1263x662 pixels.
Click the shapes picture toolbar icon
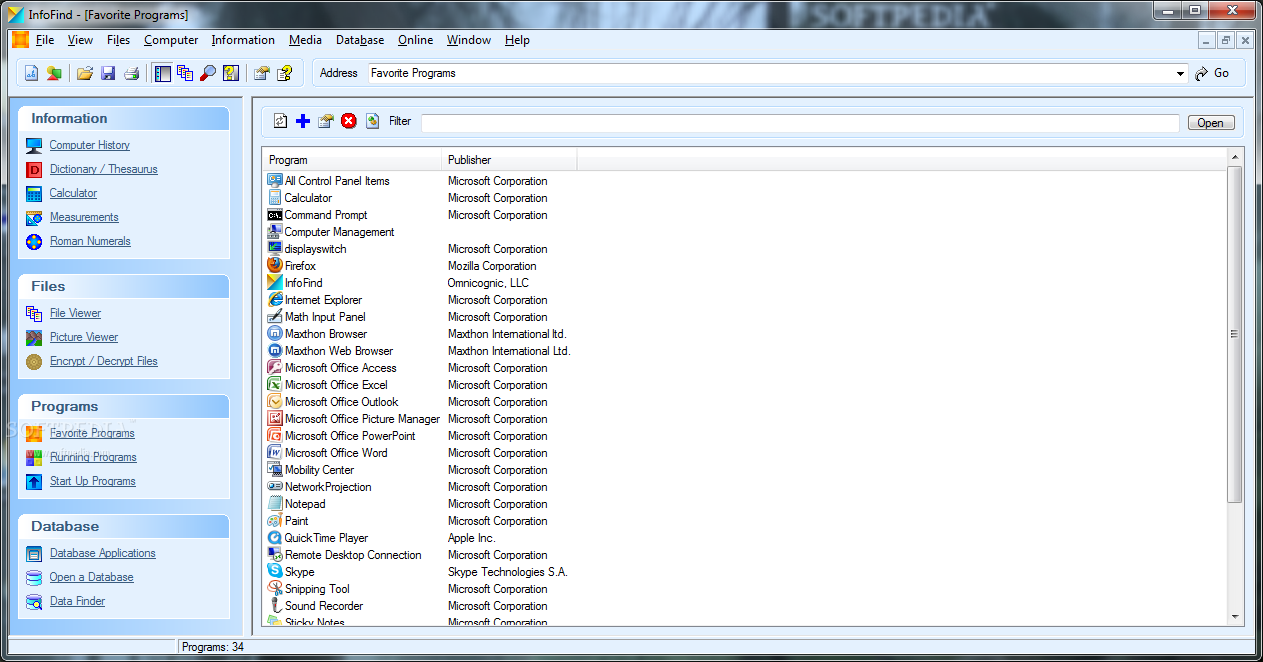point(54,73)
